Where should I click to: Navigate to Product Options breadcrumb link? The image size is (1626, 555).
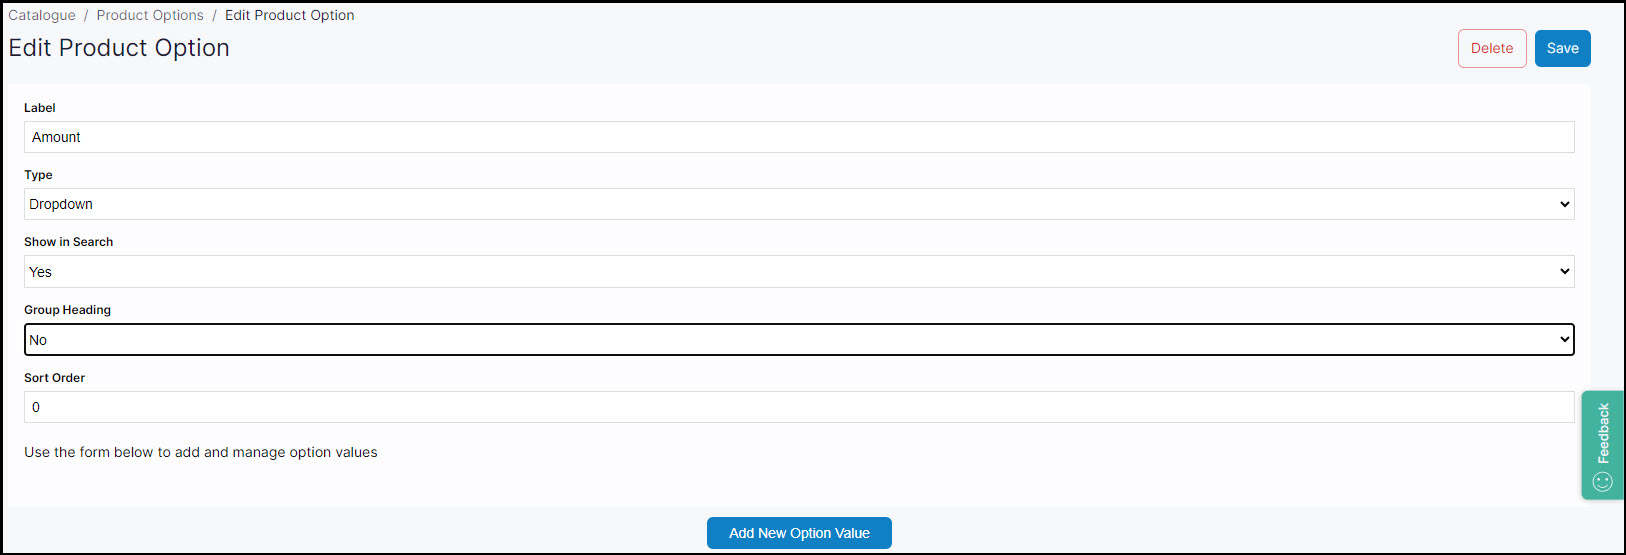pyautogui.click(x=150, y=15)
